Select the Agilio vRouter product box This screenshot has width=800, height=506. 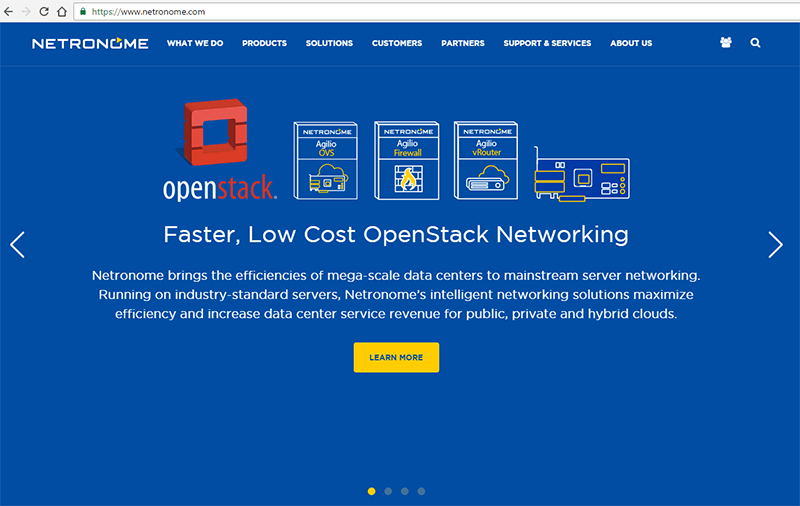(486, 161)
